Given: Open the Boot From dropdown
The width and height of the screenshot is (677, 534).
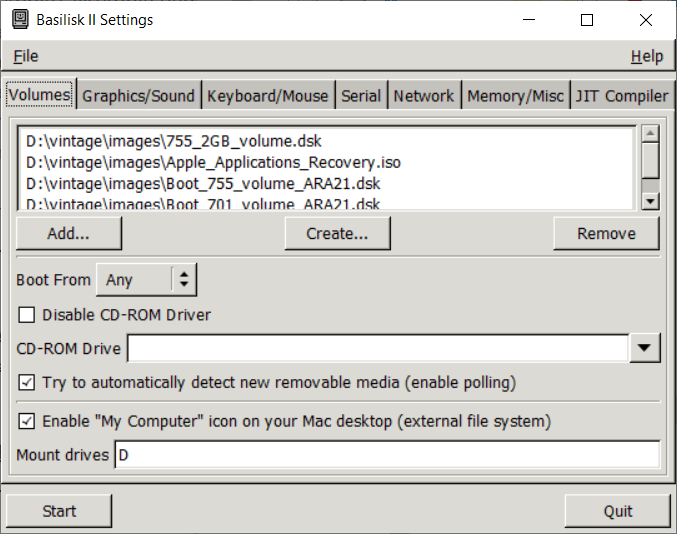Looking at the screenshot, I should click(x=146, y=280).
